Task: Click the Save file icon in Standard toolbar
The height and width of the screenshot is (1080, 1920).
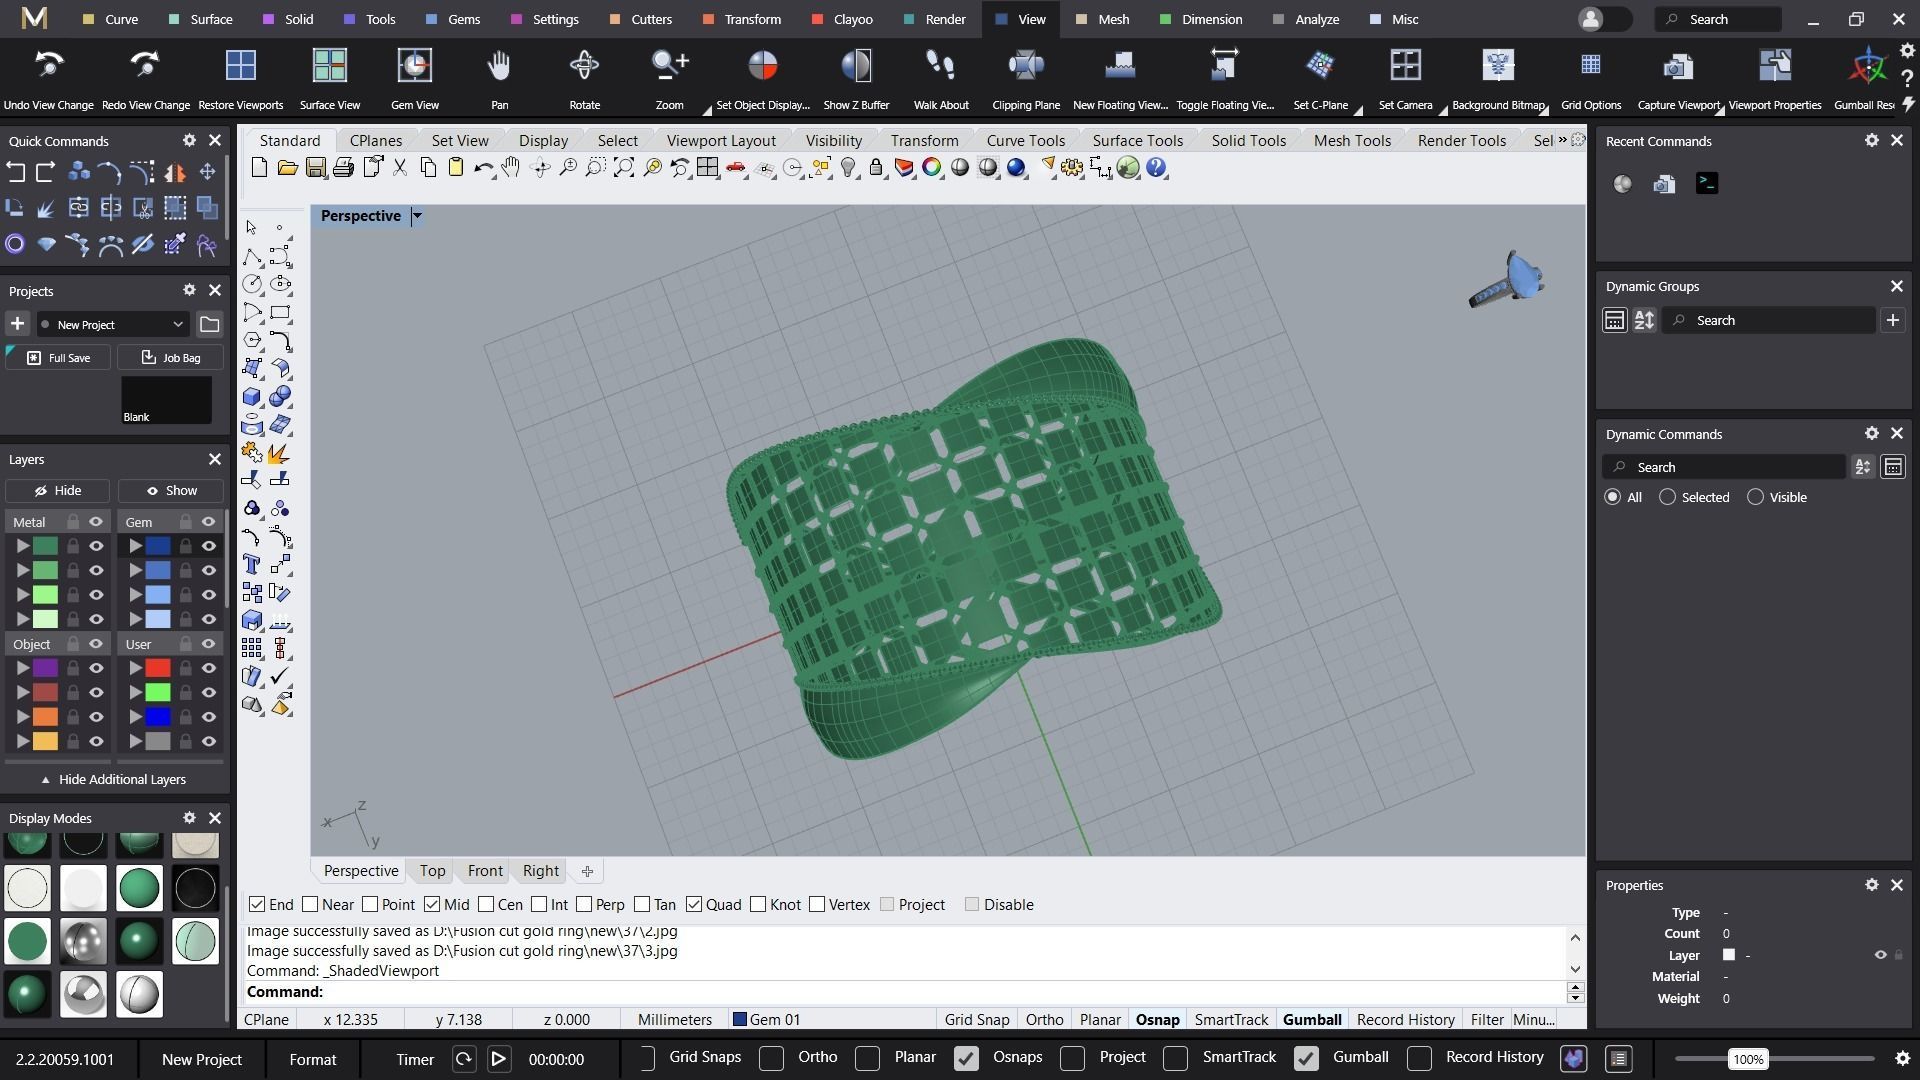Action: (x=315, y=168)
